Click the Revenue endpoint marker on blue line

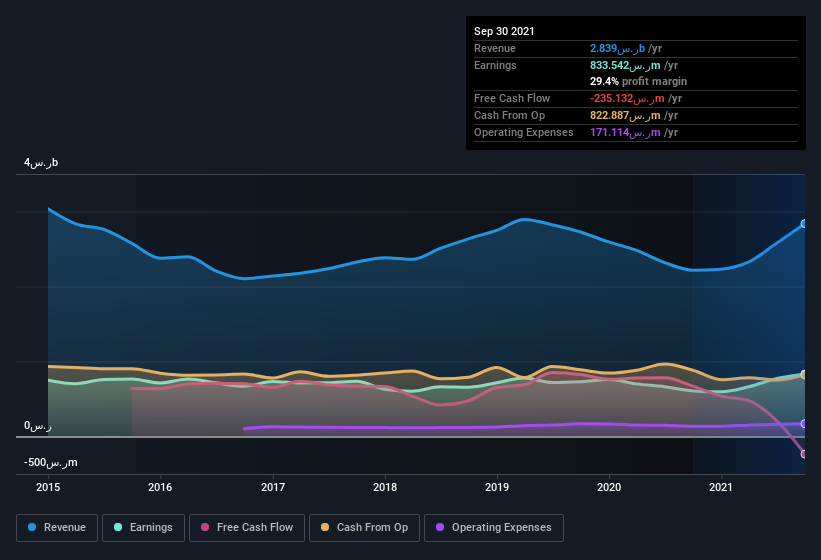(804, 224)
